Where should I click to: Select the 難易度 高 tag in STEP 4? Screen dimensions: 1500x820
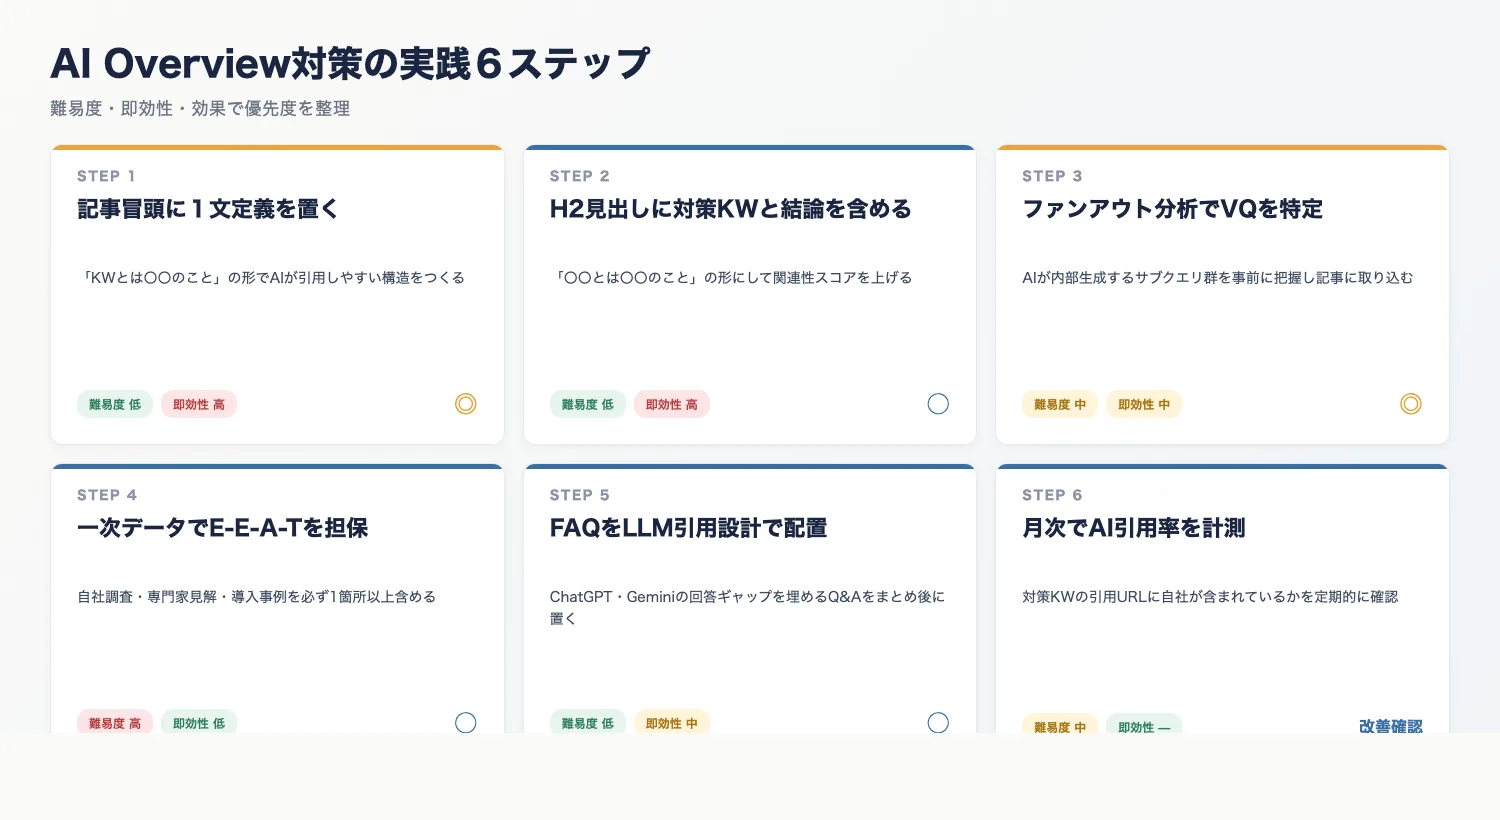[x=115, y=722]
